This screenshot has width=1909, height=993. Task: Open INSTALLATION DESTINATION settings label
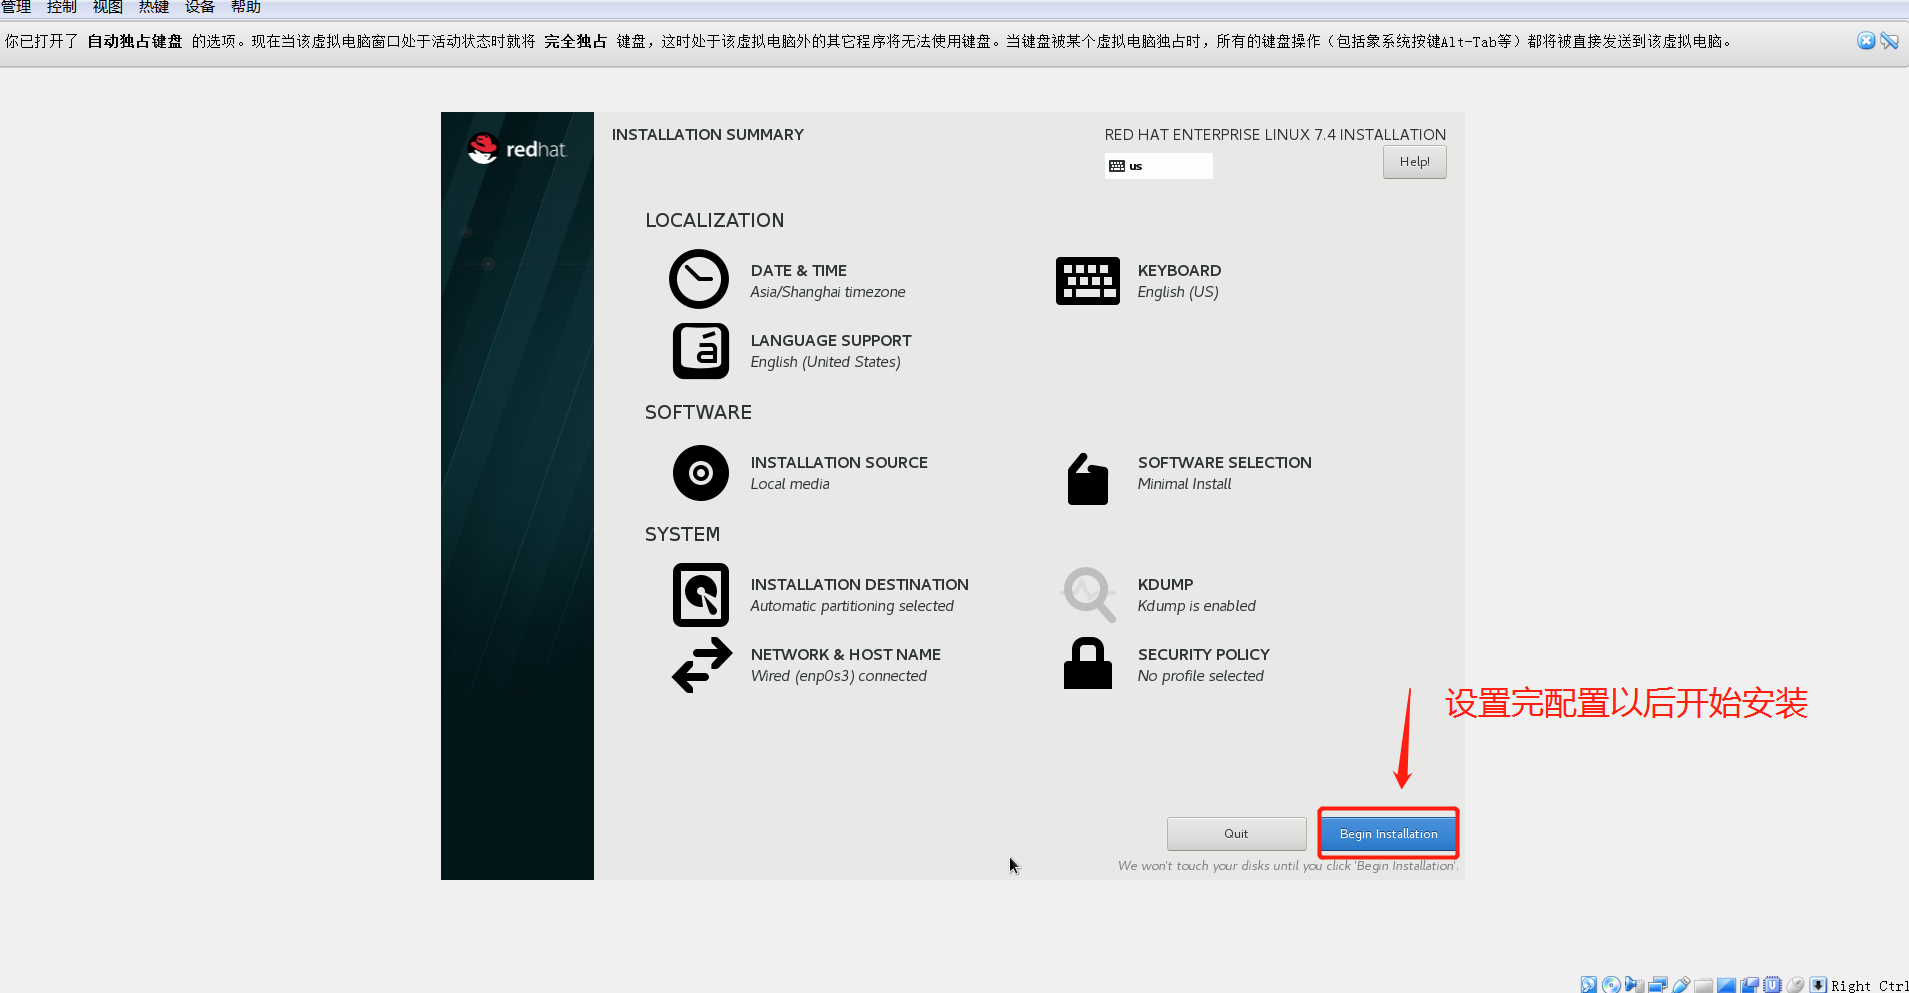[859, 585]
